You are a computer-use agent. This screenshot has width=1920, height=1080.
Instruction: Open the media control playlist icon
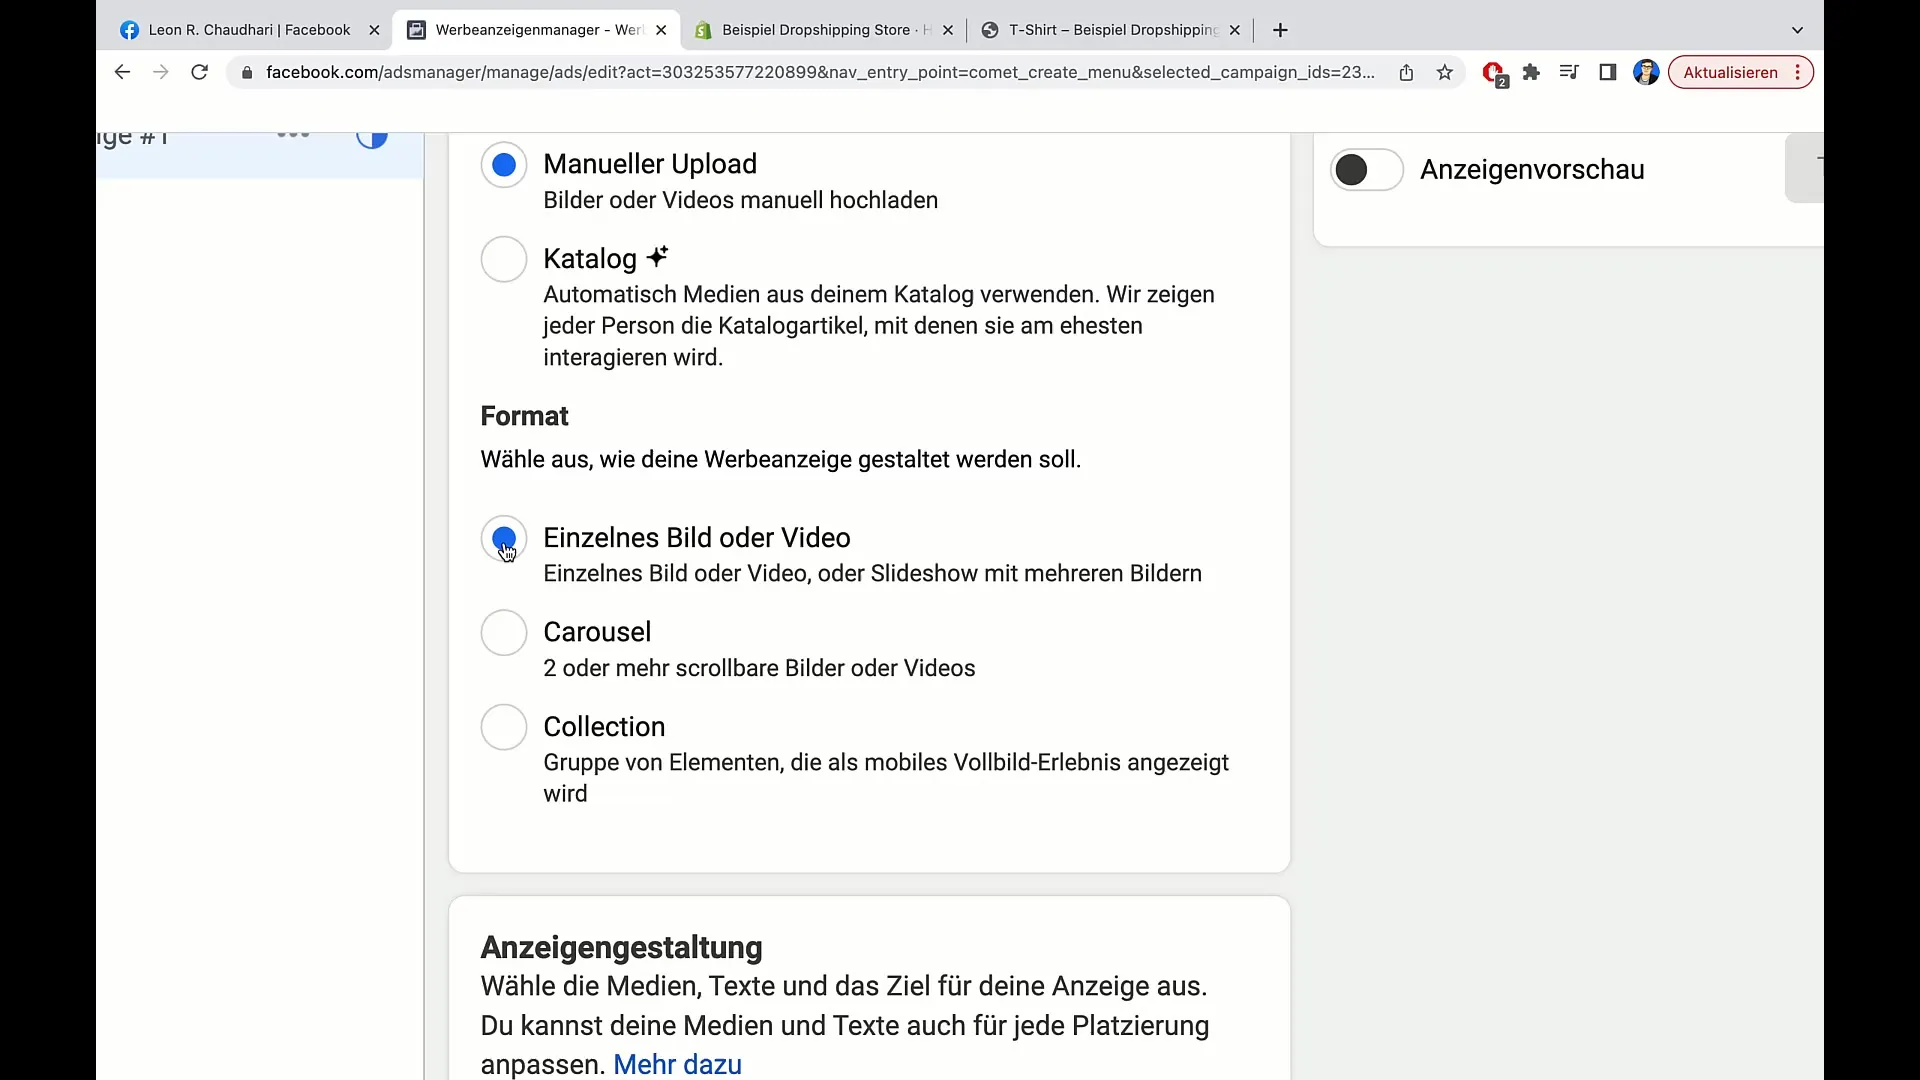[x=1569, y=72]
